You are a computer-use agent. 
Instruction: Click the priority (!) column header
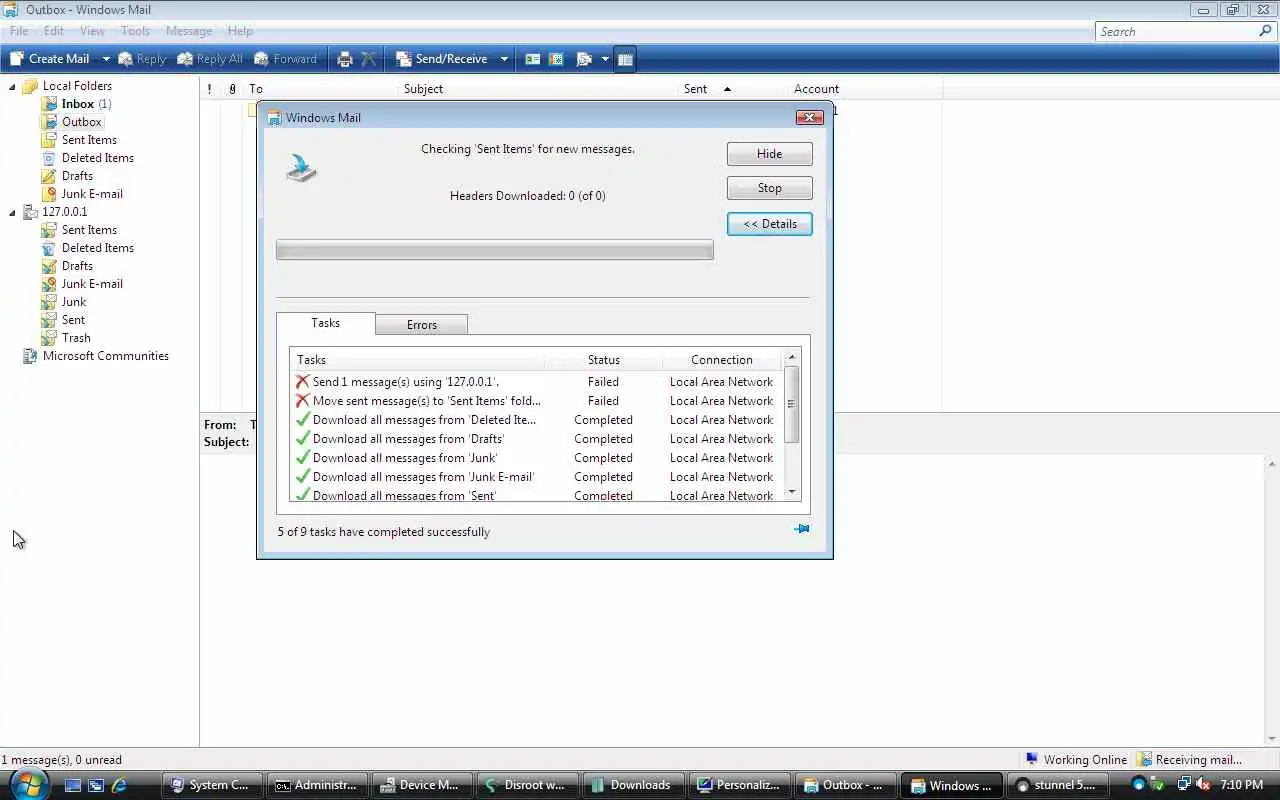(x=210, y=89)
